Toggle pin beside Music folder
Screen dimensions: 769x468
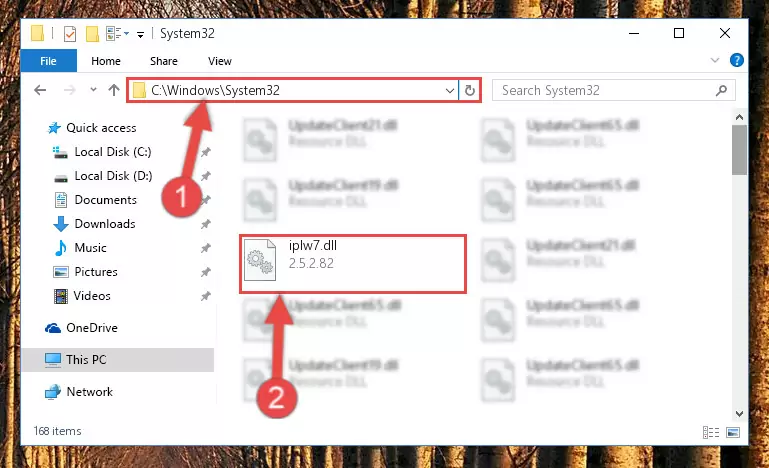coord(205,248)
